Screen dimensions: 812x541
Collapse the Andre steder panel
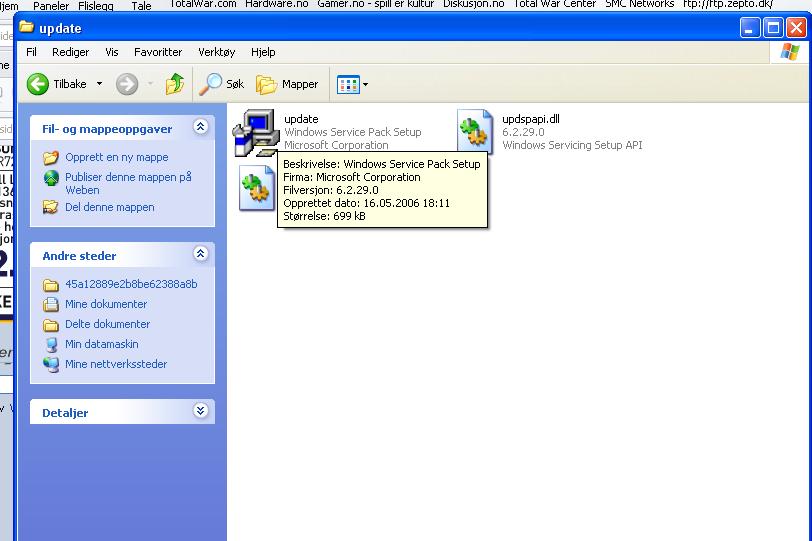200,254
